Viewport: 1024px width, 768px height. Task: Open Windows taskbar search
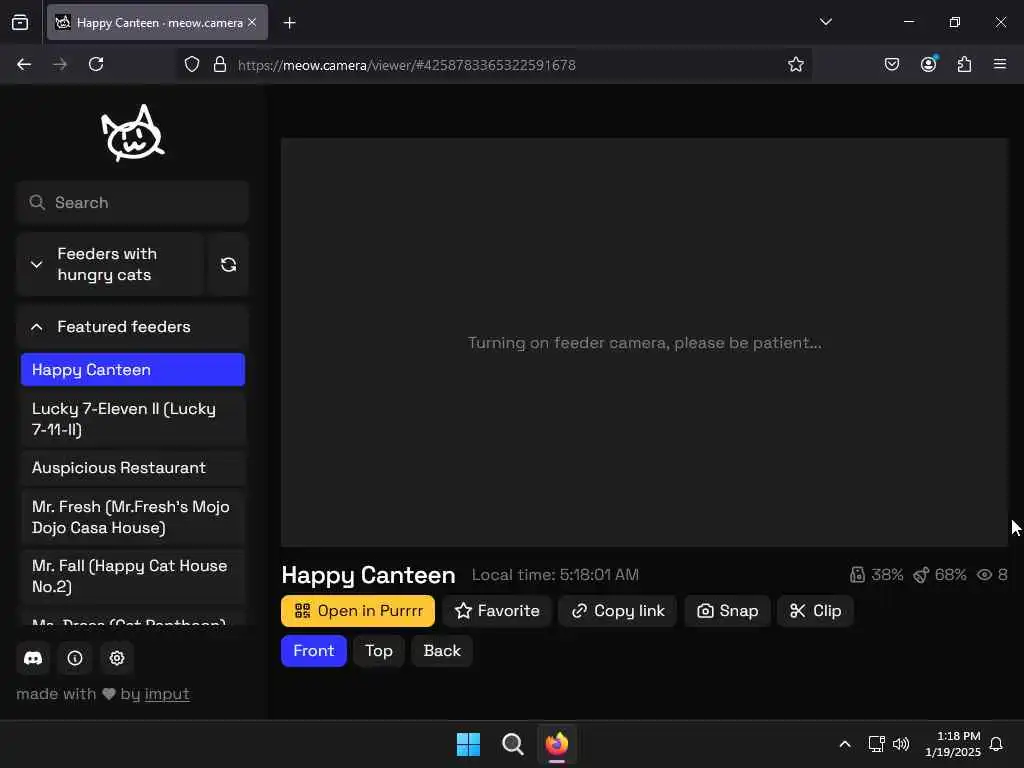(x=513, y=744)
